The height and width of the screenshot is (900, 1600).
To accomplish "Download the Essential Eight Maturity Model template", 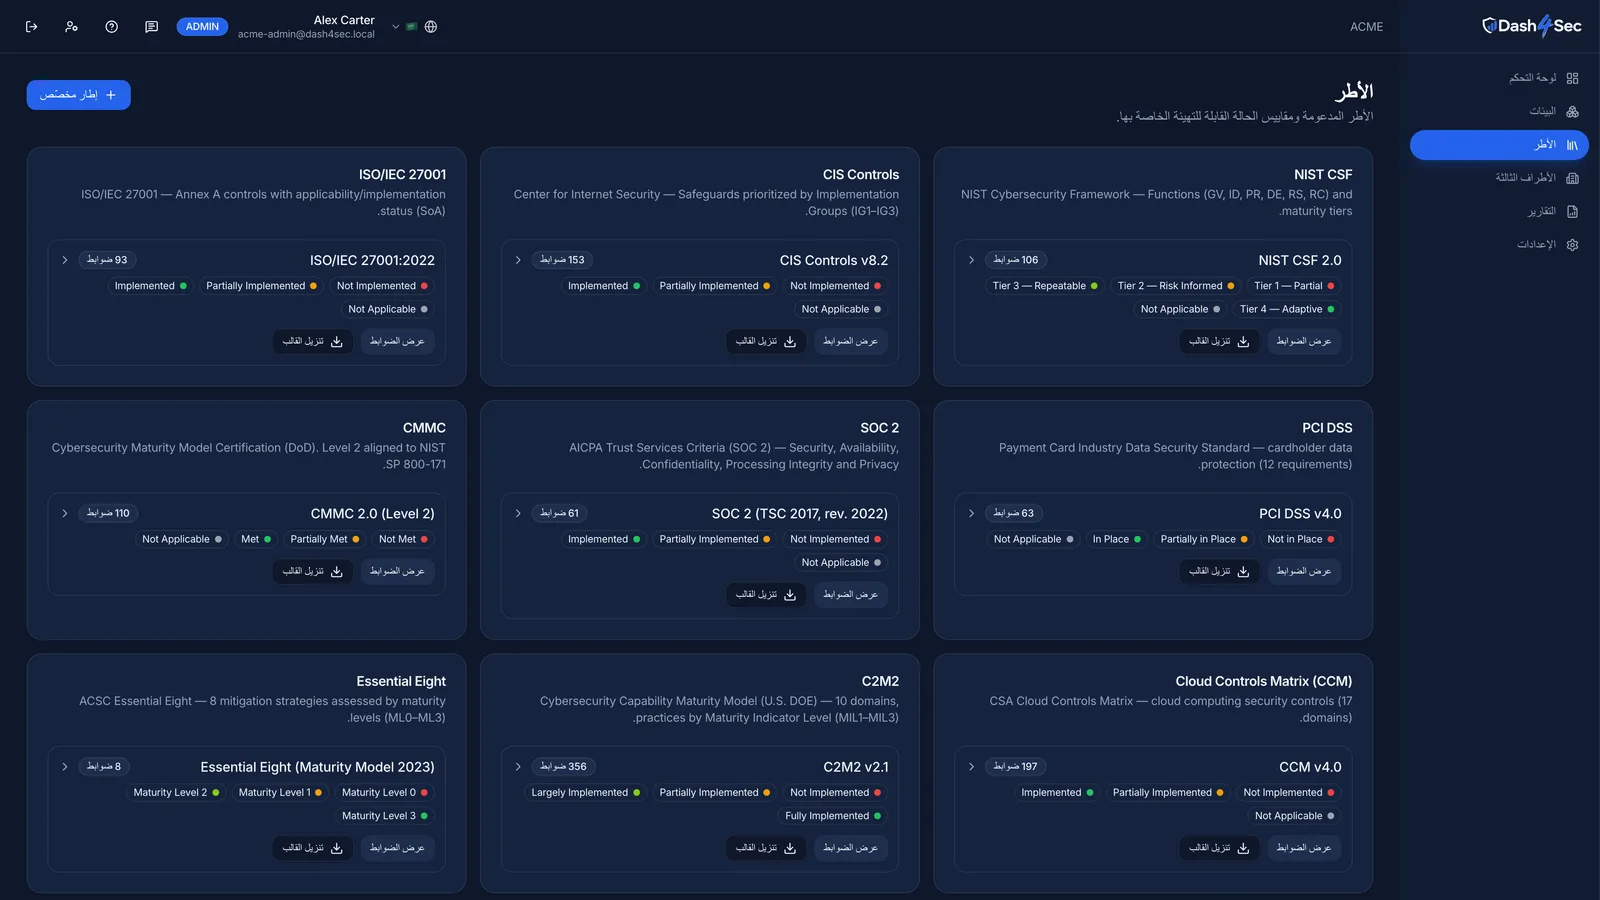I will click(313, 848).
